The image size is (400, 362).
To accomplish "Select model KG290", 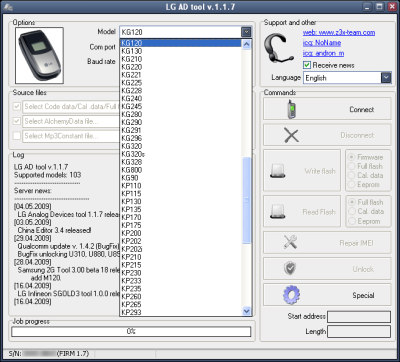I will [180, 122].
